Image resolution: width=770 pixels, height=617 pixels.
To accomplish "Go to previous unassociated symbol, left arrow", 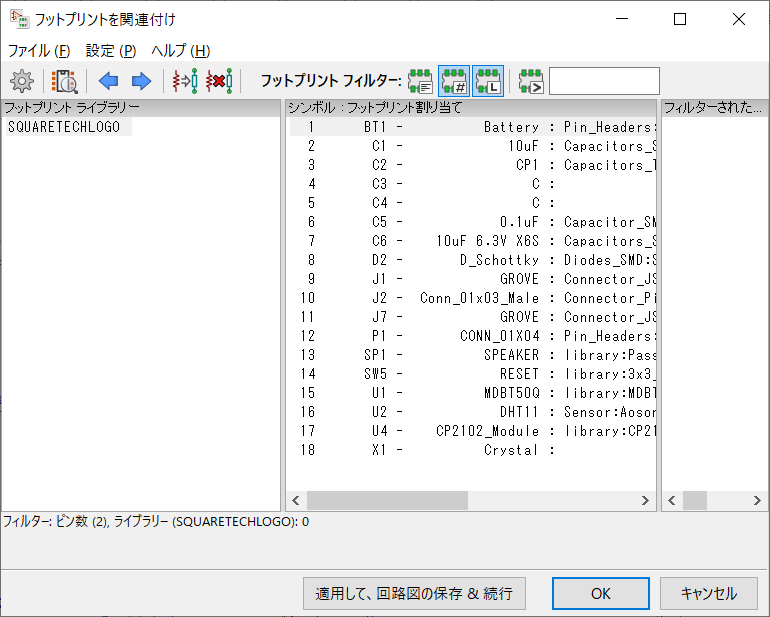I will pos(109,81).
